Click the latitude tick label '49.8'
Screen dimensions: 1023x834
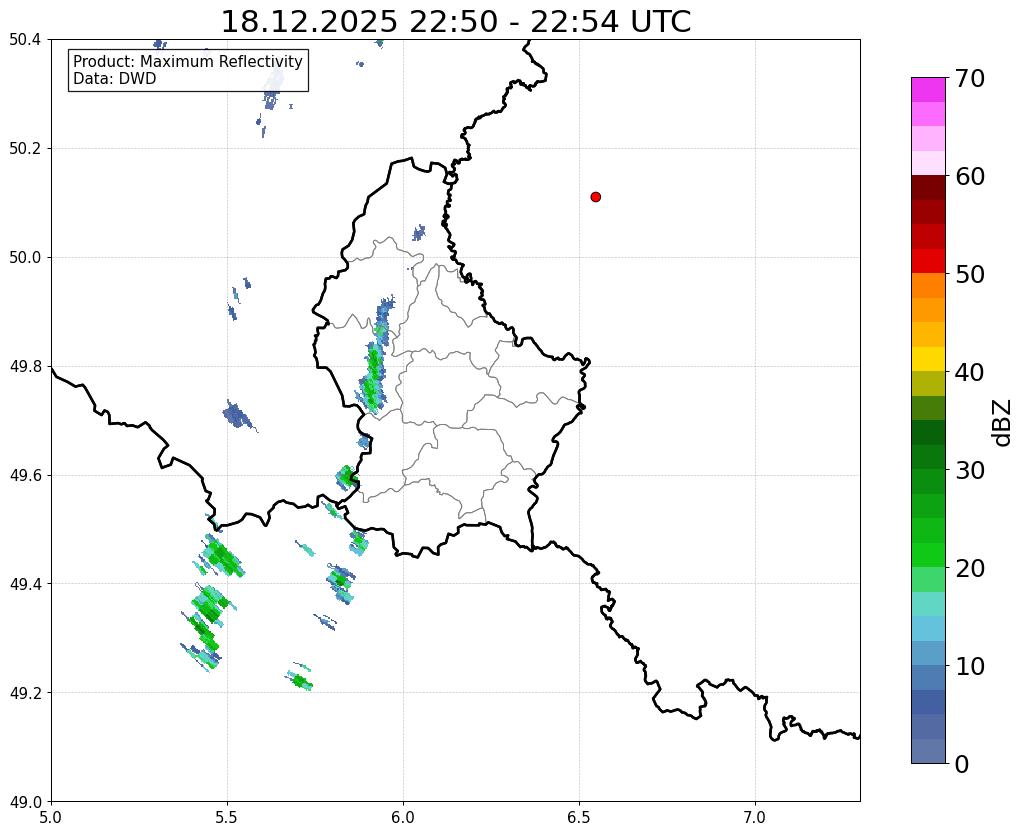pos(25,367)
